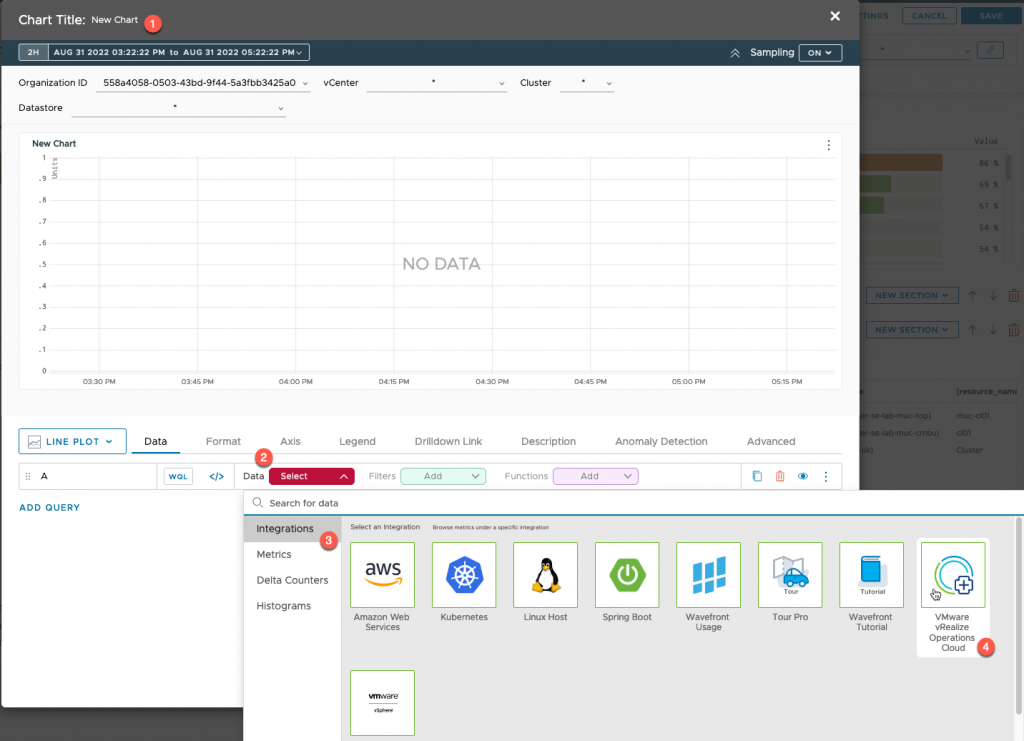Select the Amazon Web Services integration tile
Viewport: 1024px width, 741px height.
[x=382, y=575]
